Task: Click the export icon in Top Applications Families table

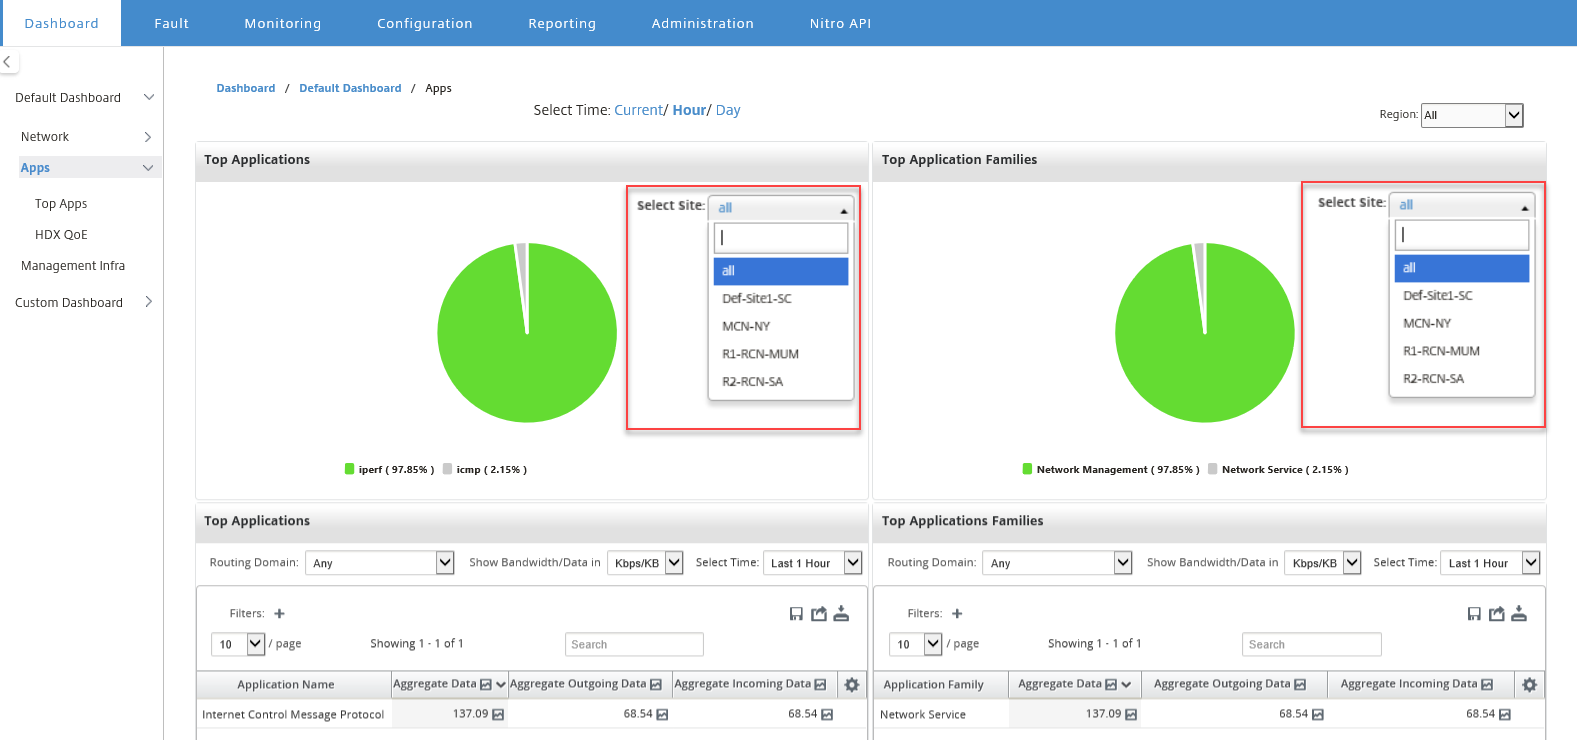Action: coord(1497,614)
